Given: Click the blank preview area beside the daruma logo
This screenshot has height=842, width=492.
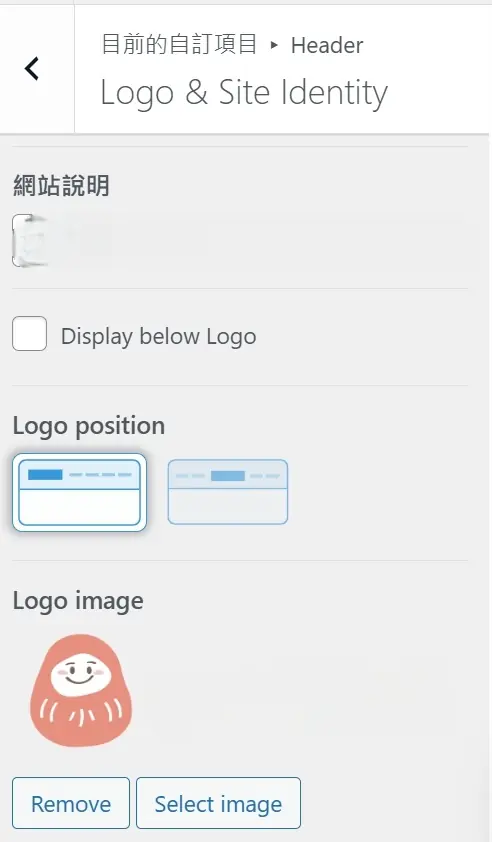Looking at the screenshot, I should [301, 693].
